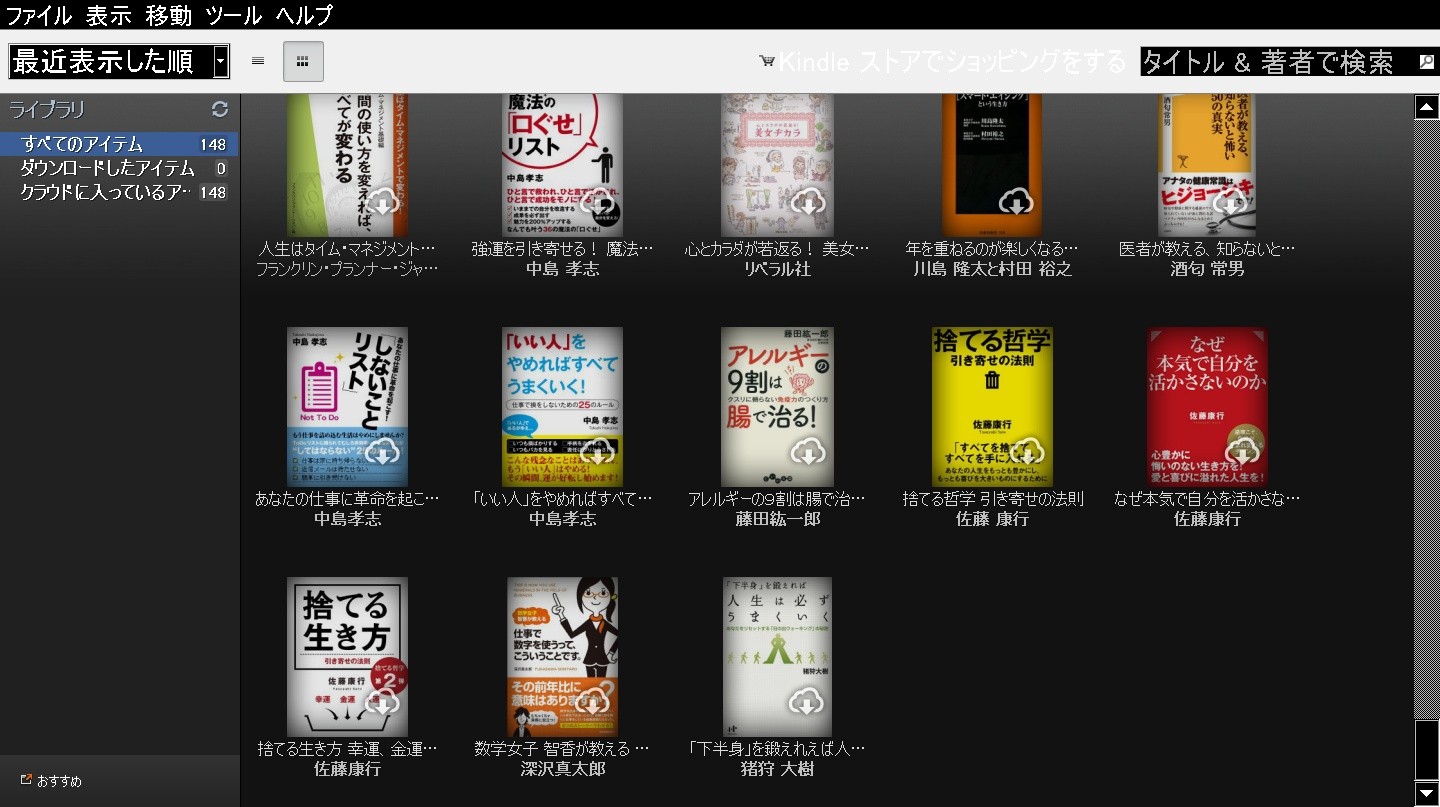Select クラウドに入っているア… in the sidebar

pos(119,192)
